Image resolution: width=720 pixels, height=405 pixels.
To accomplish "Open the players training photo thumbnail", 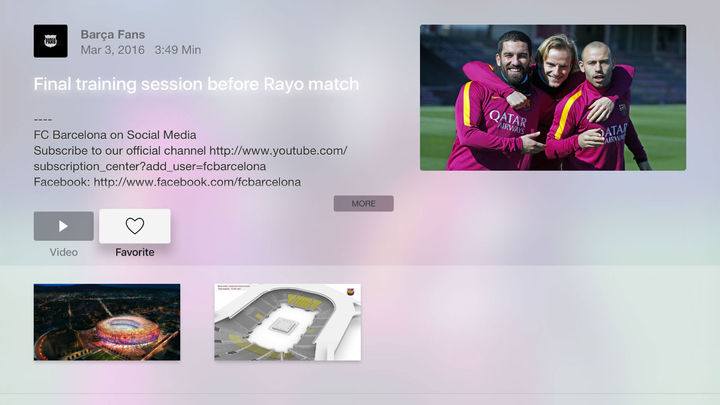I will pyautogui.click(x=553, y=97).
